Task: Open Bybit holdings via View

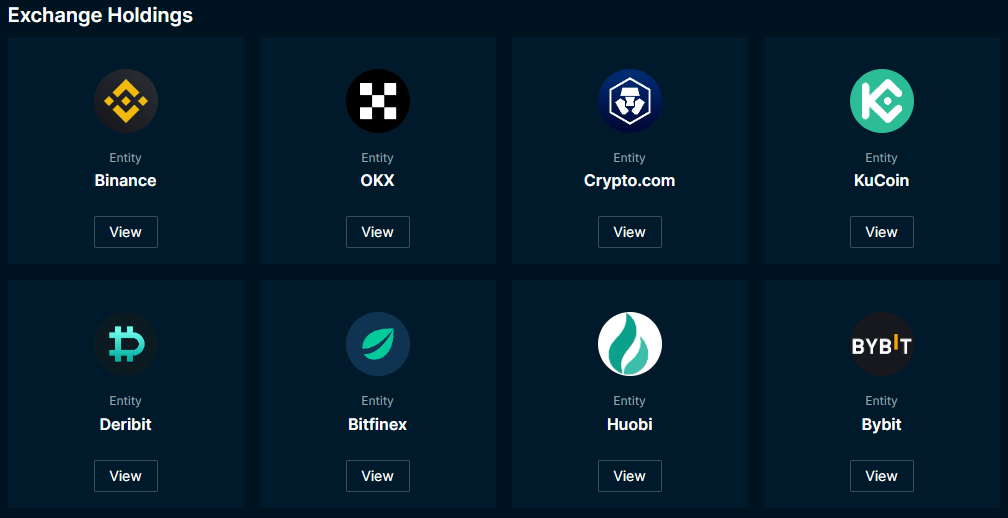Action: 881,476
